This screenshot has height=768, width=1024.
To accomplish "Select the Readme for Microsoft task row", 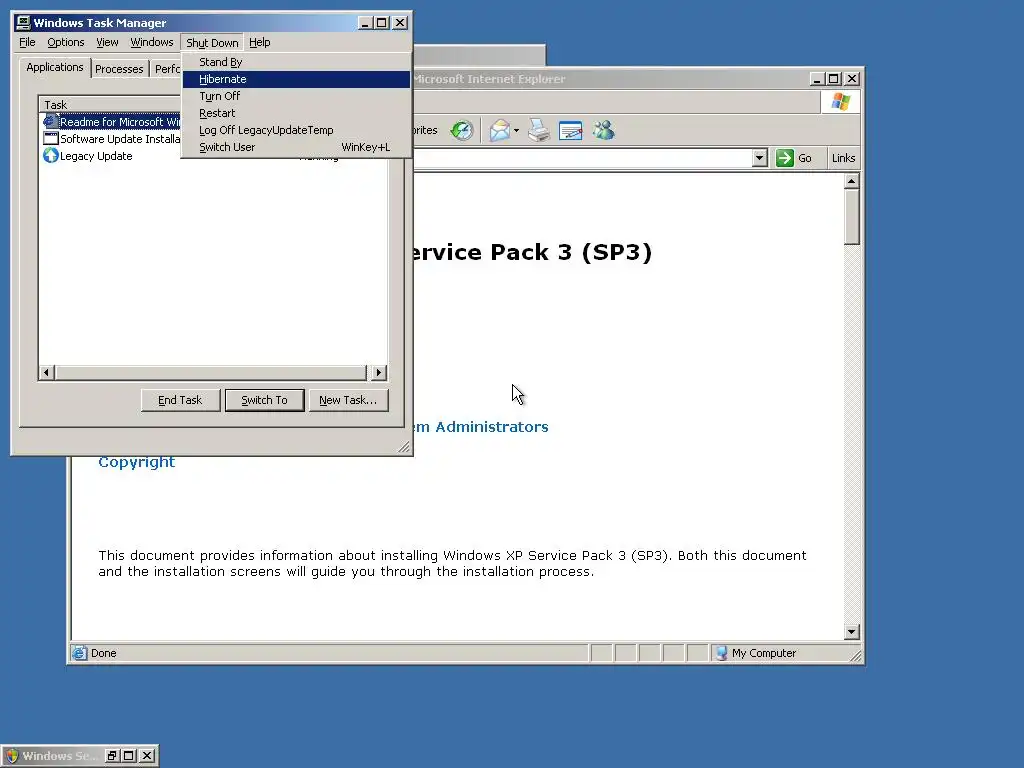I will click(111, 122).
